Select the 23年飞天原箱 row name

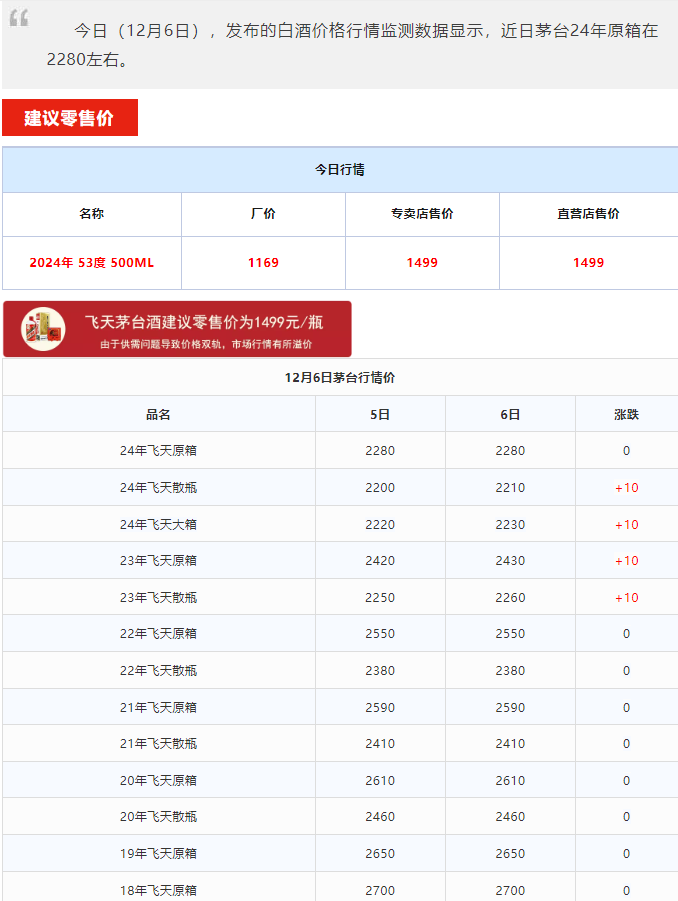point(159,560)
